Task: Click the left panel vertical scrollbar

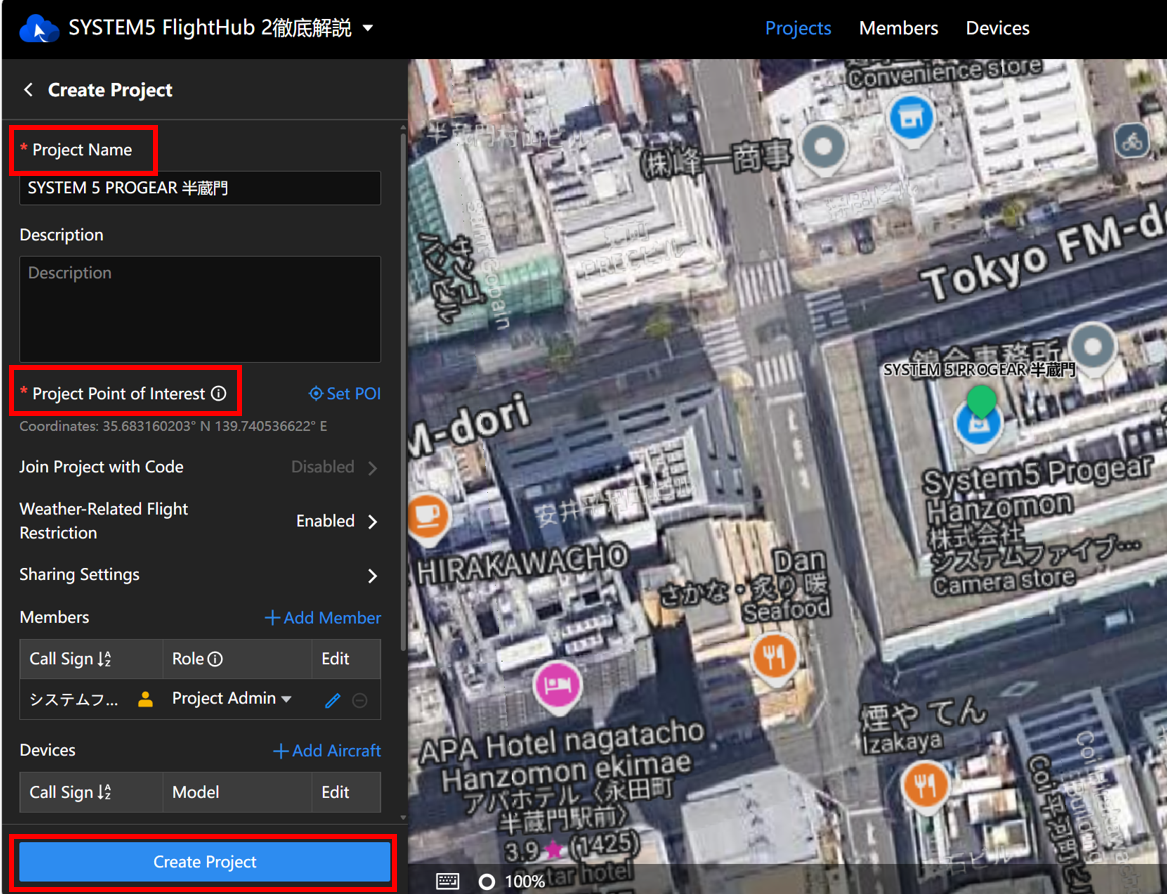Action: pyautogui.click(x=403, y=391)
